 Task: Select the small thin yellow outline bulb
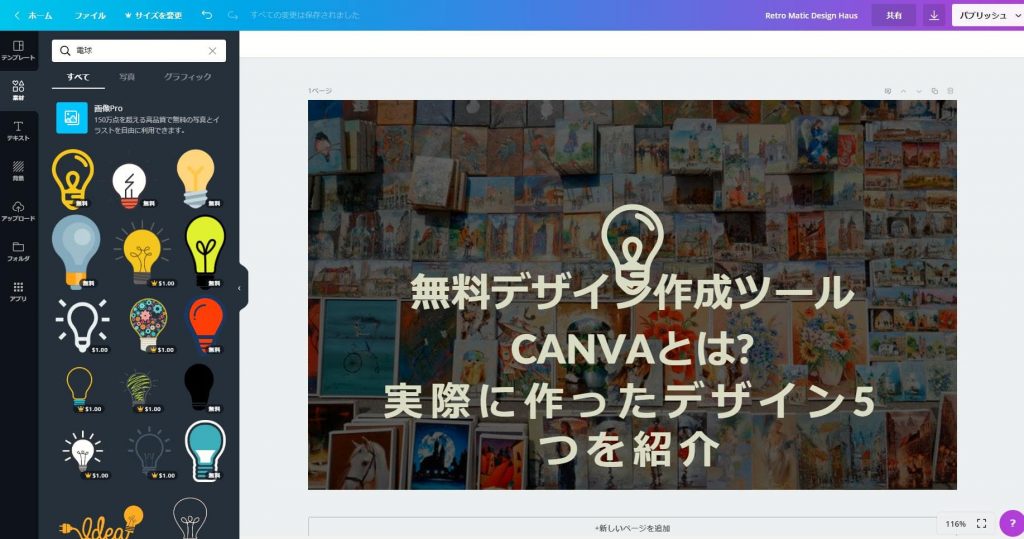[x=80, y=389]
